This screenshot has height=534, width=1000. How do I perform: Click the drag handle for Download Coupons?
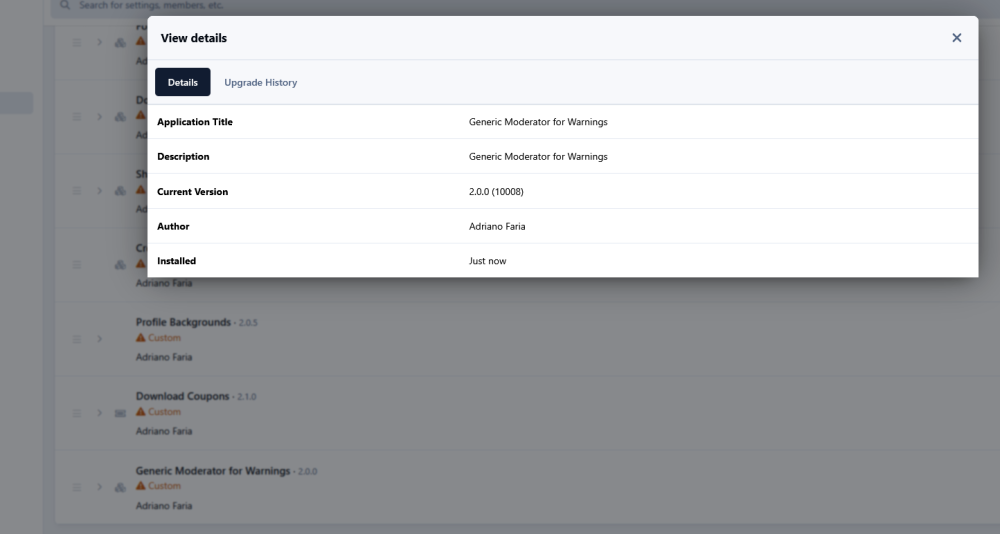coord(77,413)
